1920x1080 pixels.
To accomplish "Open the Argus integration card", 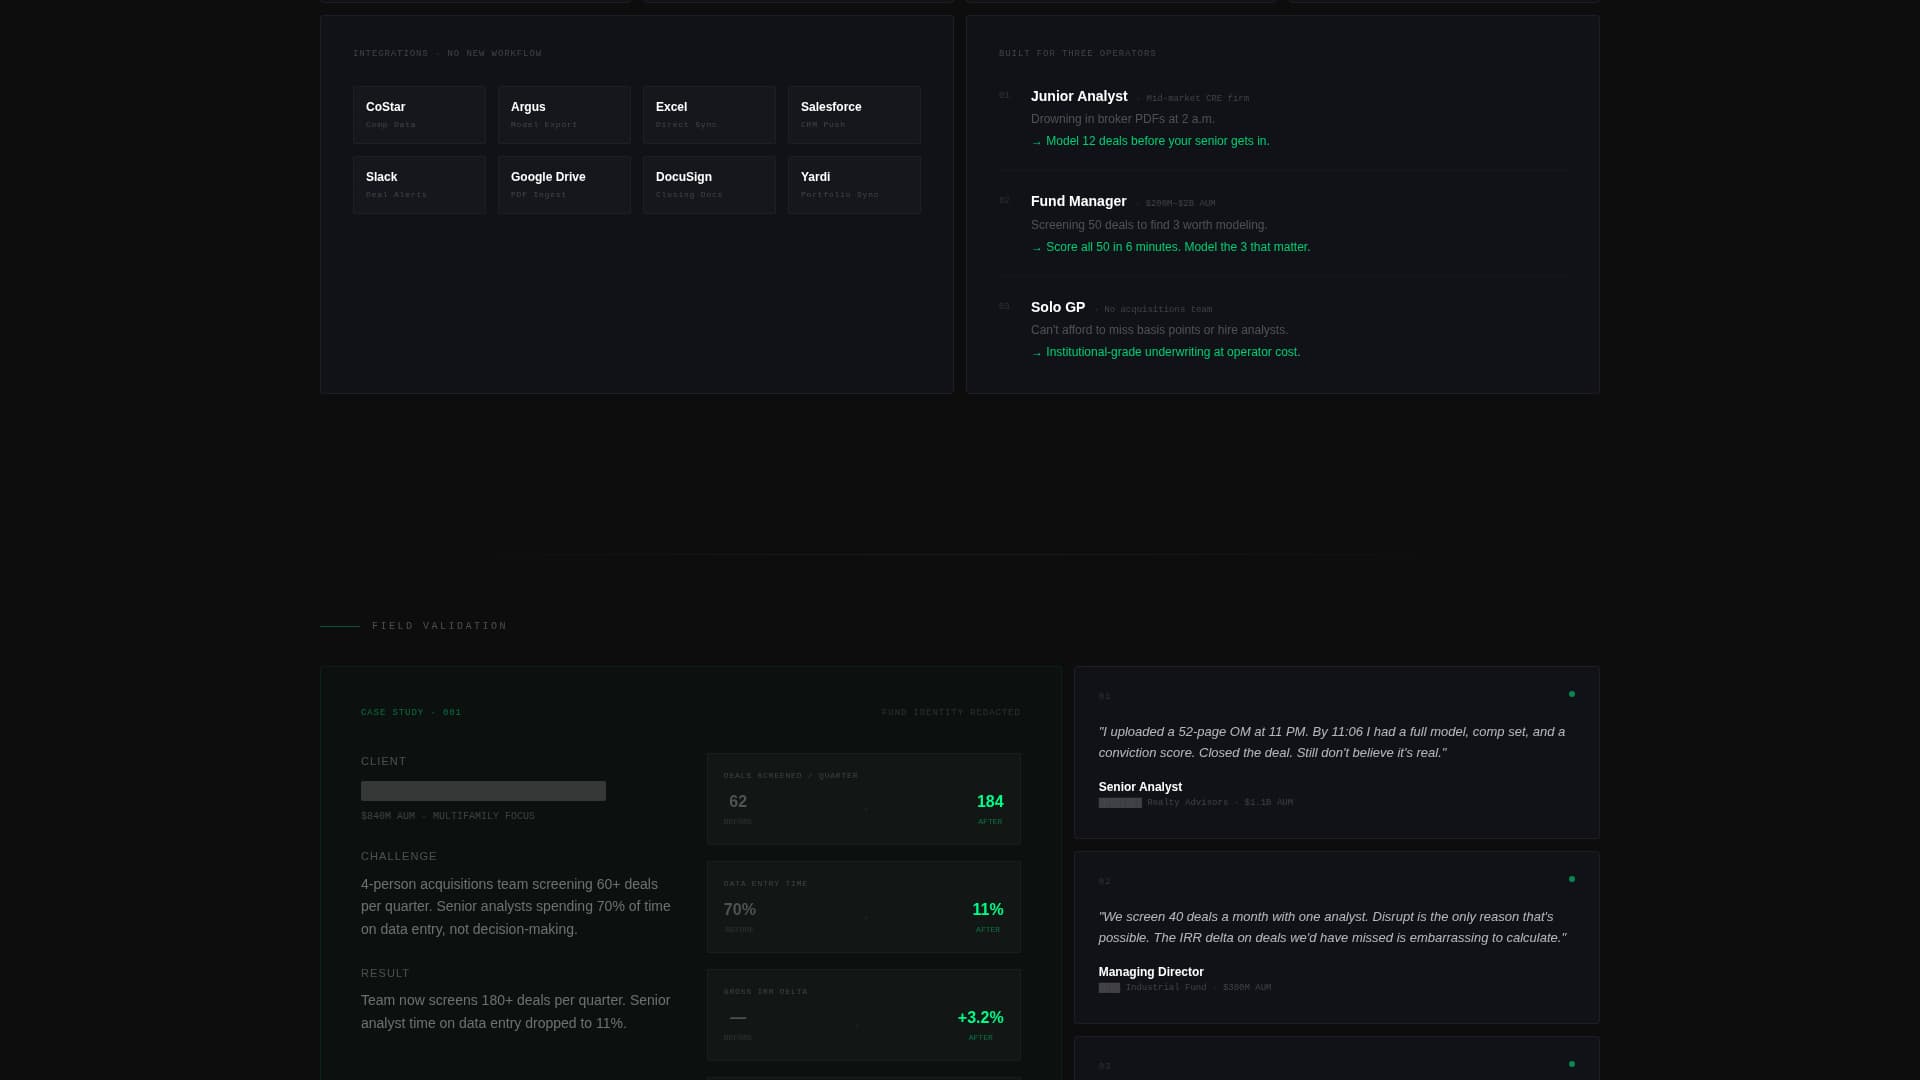I will click(x=564, y=115).
